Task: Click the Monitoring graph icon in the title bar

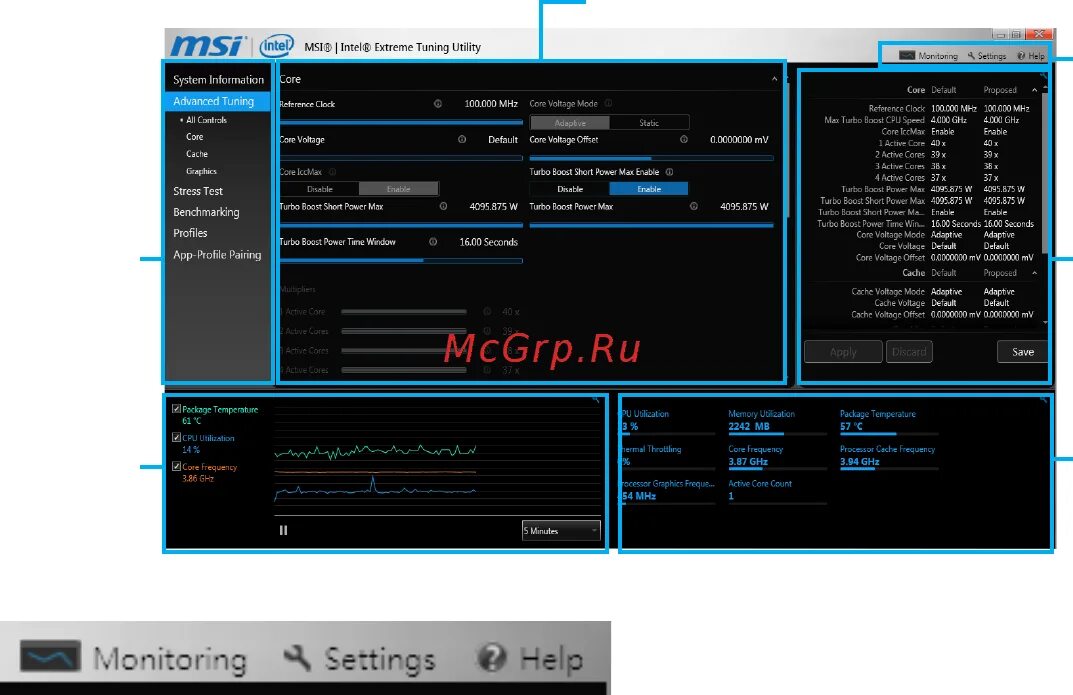Action: coord(907,55)
